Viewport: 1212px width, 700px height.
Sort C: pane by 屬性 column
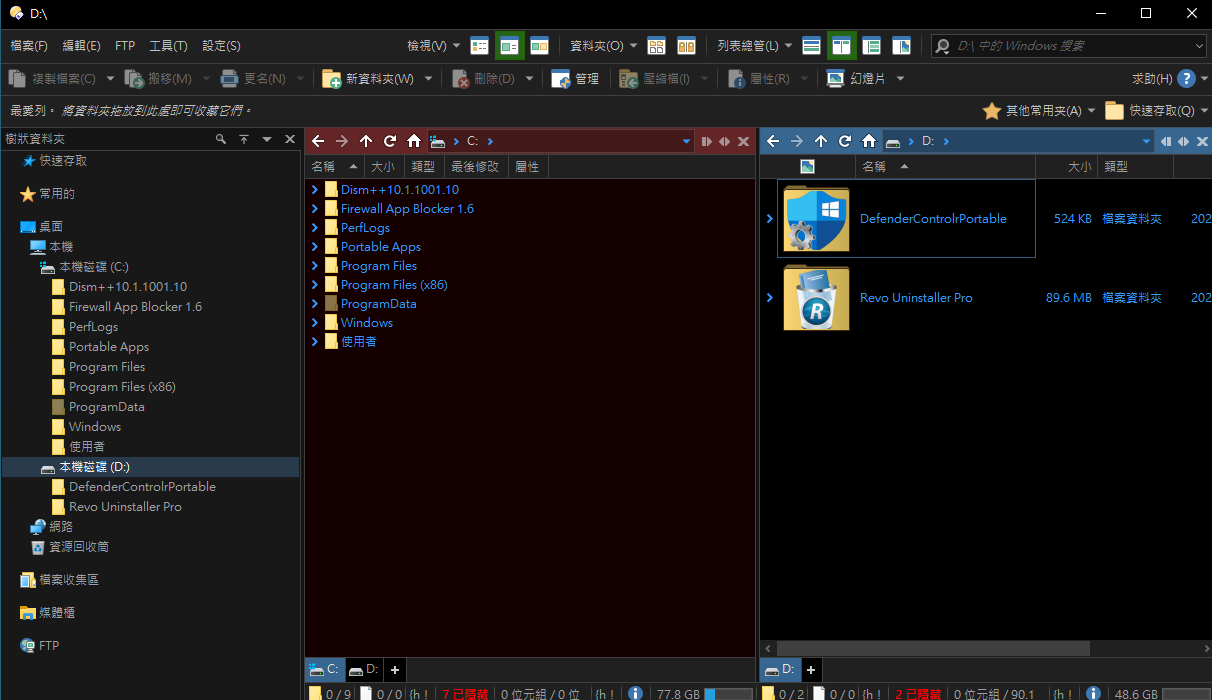pos(527,167)
